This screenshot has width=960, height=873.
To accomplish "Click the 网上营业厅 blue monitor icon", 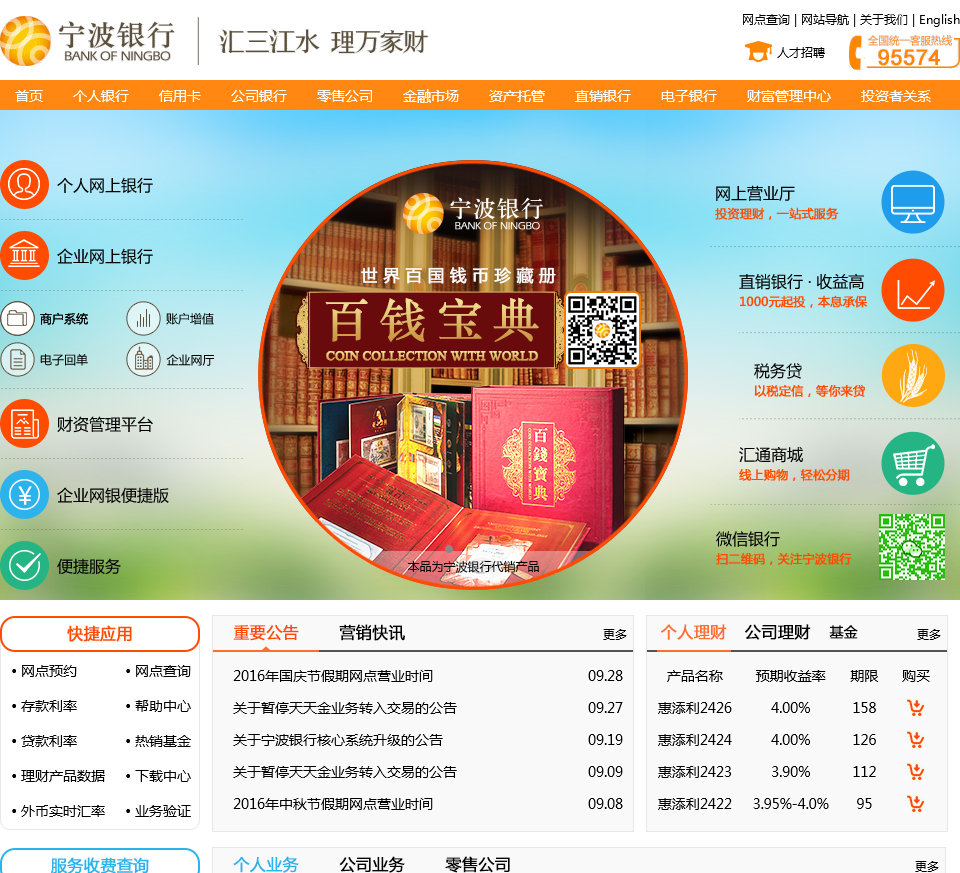I will [913, 202].
